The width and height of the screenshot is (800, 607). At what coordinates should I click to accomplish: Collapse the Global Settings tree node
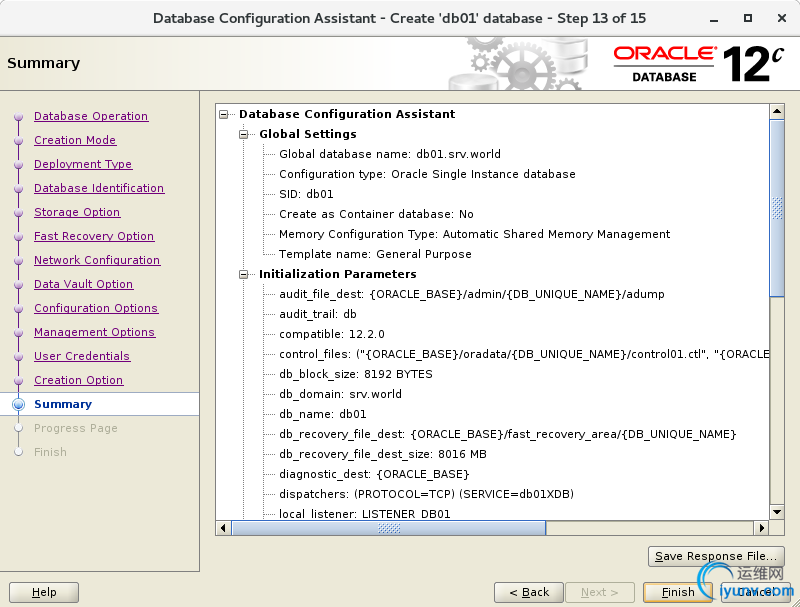coord(244,134)
